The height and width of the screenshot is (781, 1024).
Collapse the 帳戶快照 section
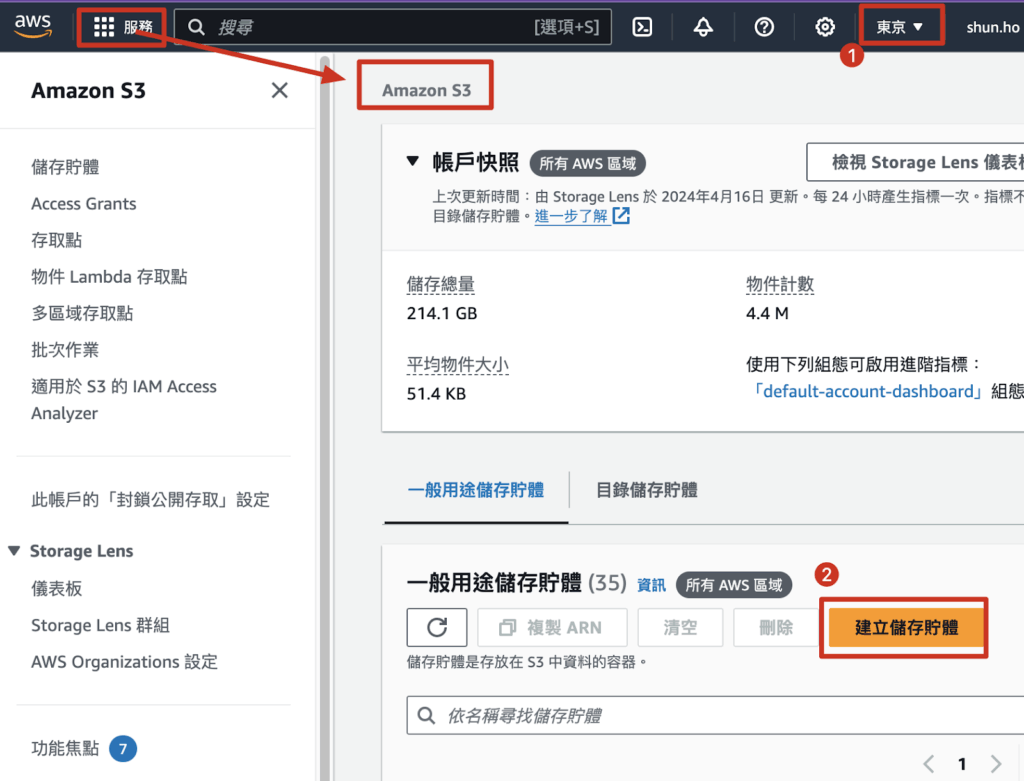pos(413,162)
